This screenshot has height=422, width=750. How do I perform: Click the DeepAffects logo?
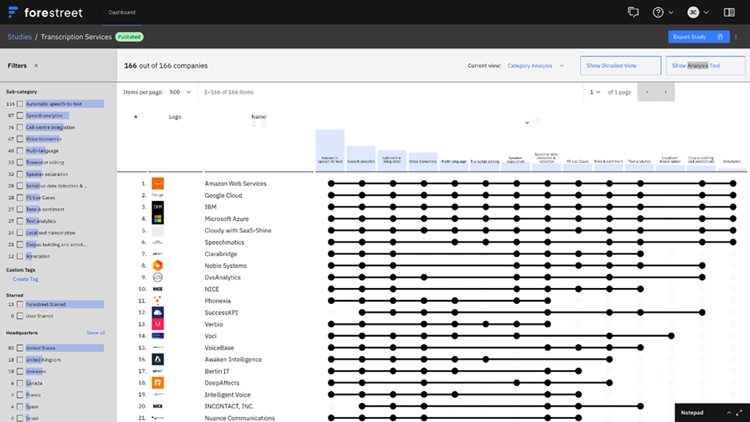157,383
